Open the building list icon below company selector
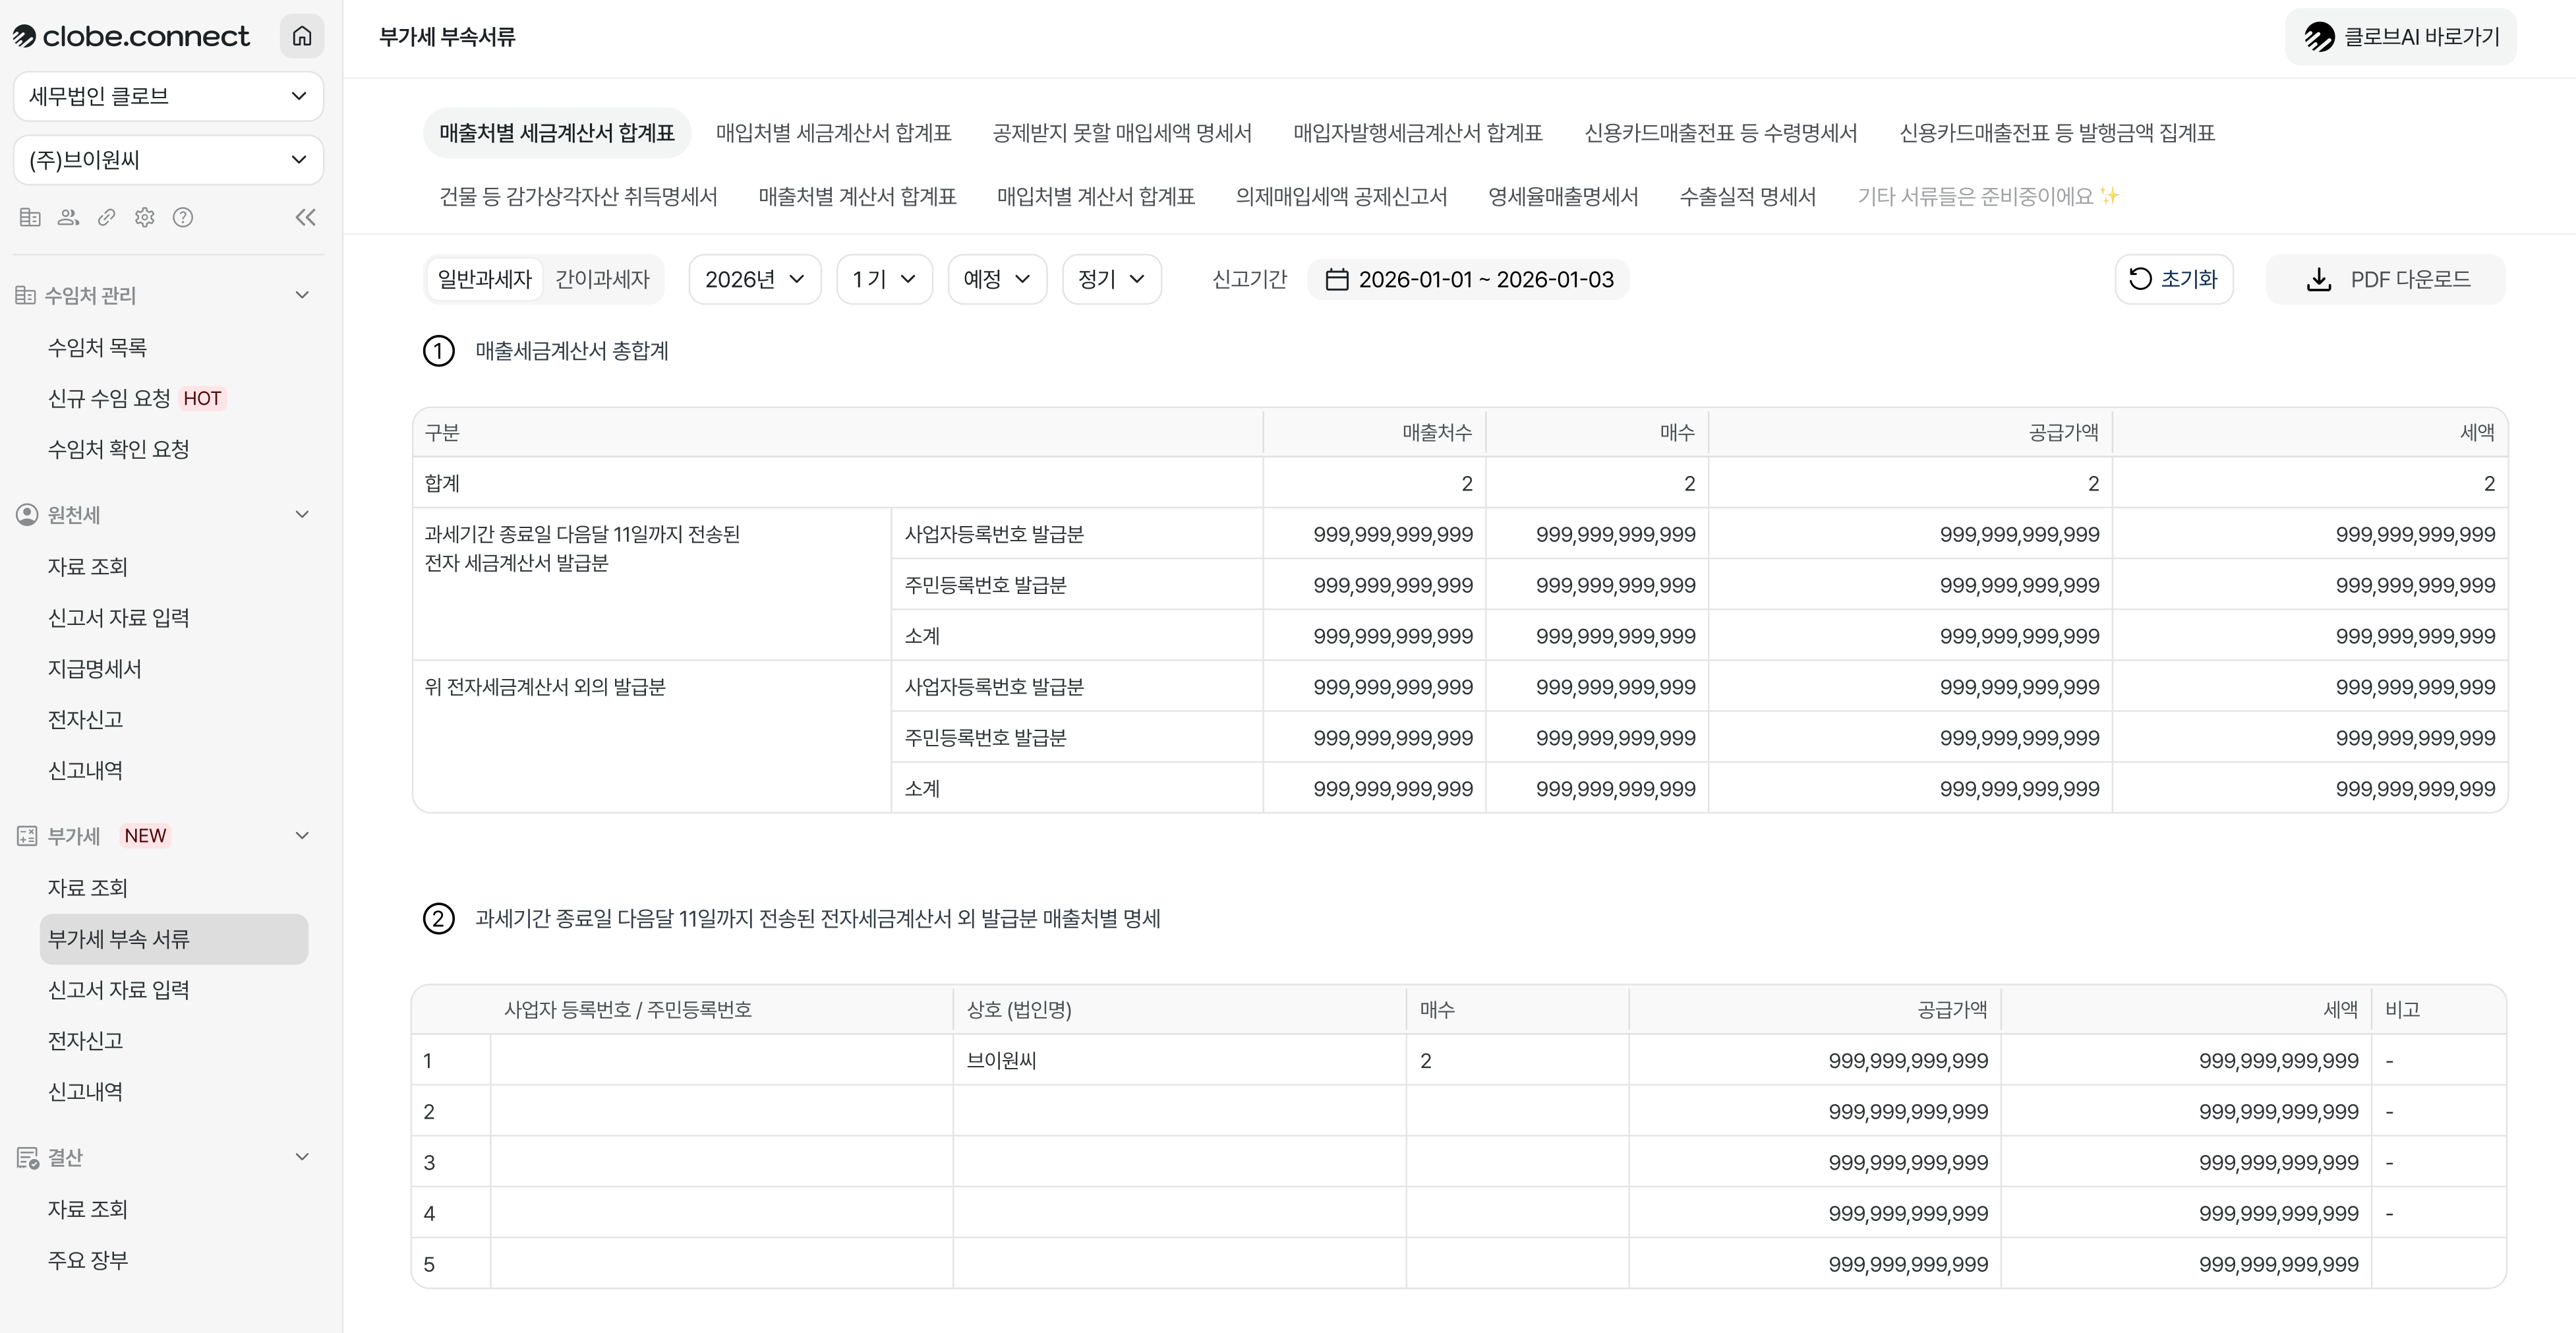Viewport: 2576px width, 1333px height. (30, 217)
